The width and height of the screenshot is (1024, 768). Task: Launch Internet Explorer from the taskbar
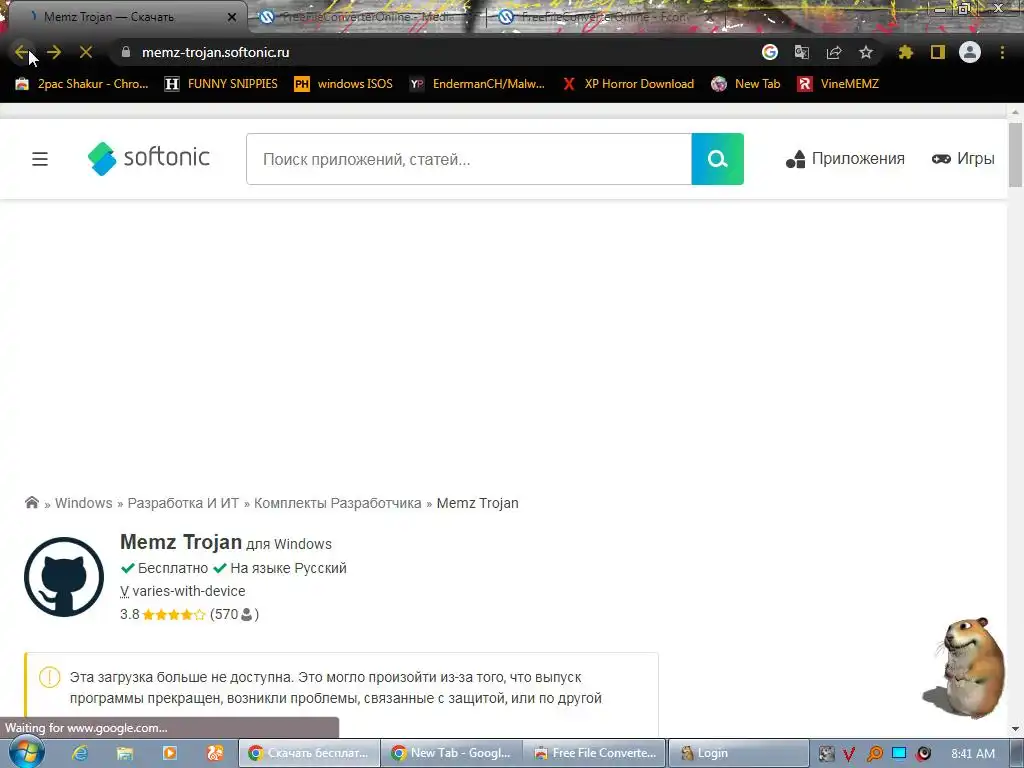click(x=80, y=753)
